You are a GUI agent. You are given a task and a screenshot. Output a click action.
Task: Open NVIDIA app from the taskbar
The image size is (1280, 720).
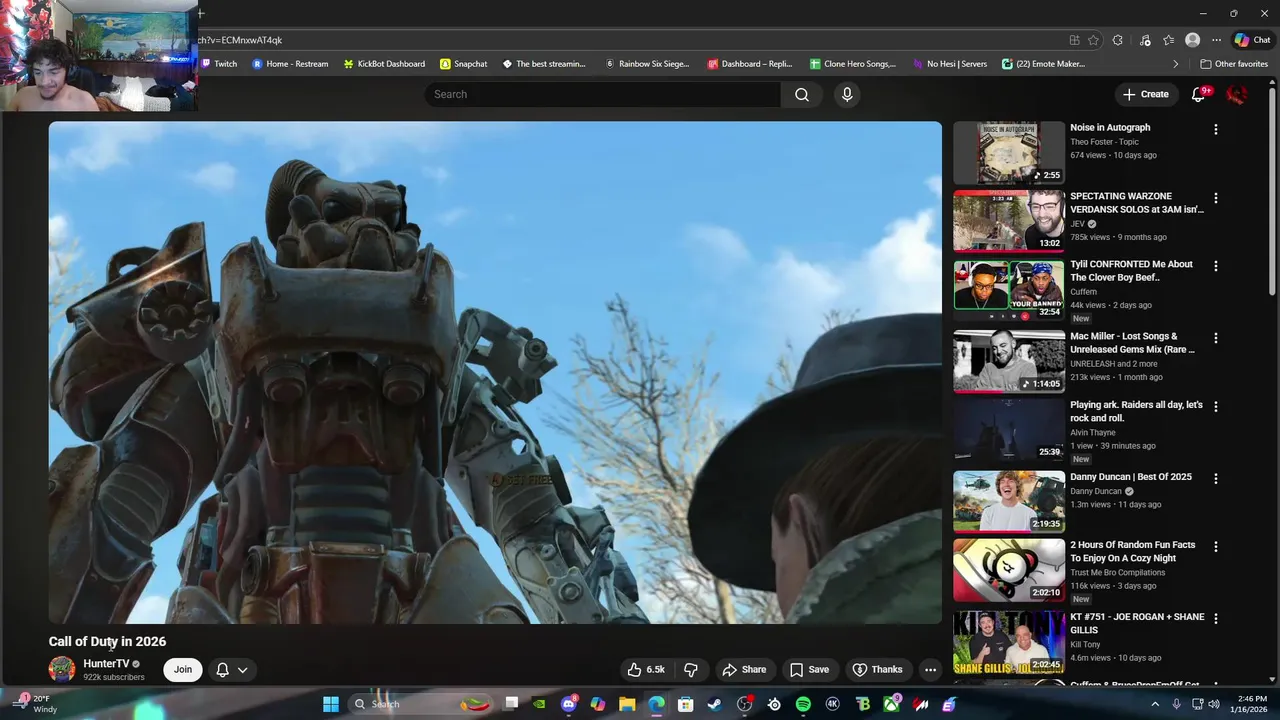(540, 704)
